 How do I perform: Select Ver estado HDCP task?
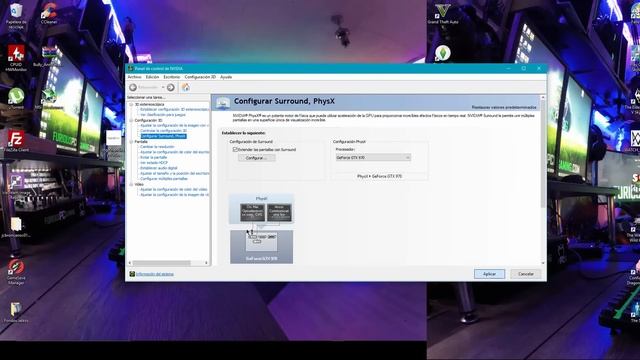[x=154, y=162]
